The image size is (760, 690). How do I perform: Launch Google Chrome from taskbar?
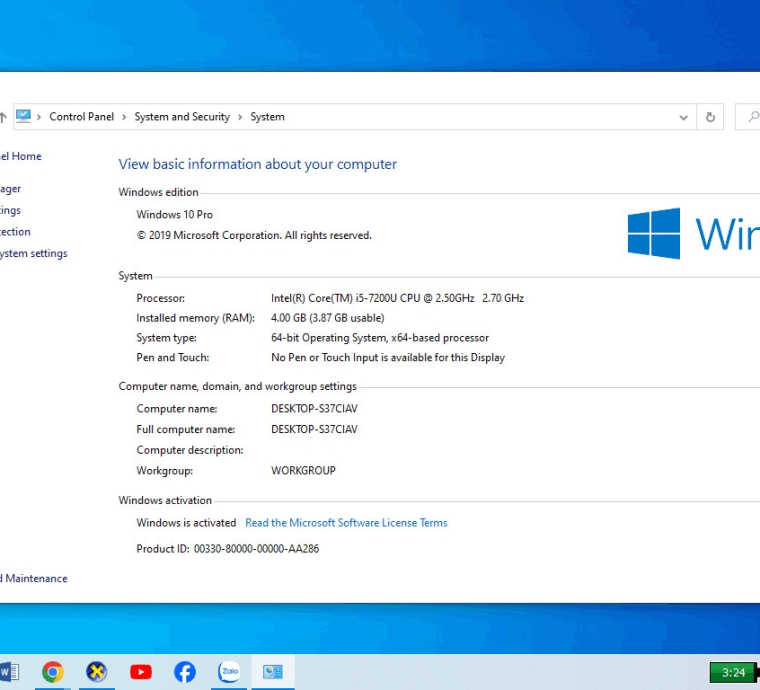(53, 672)
